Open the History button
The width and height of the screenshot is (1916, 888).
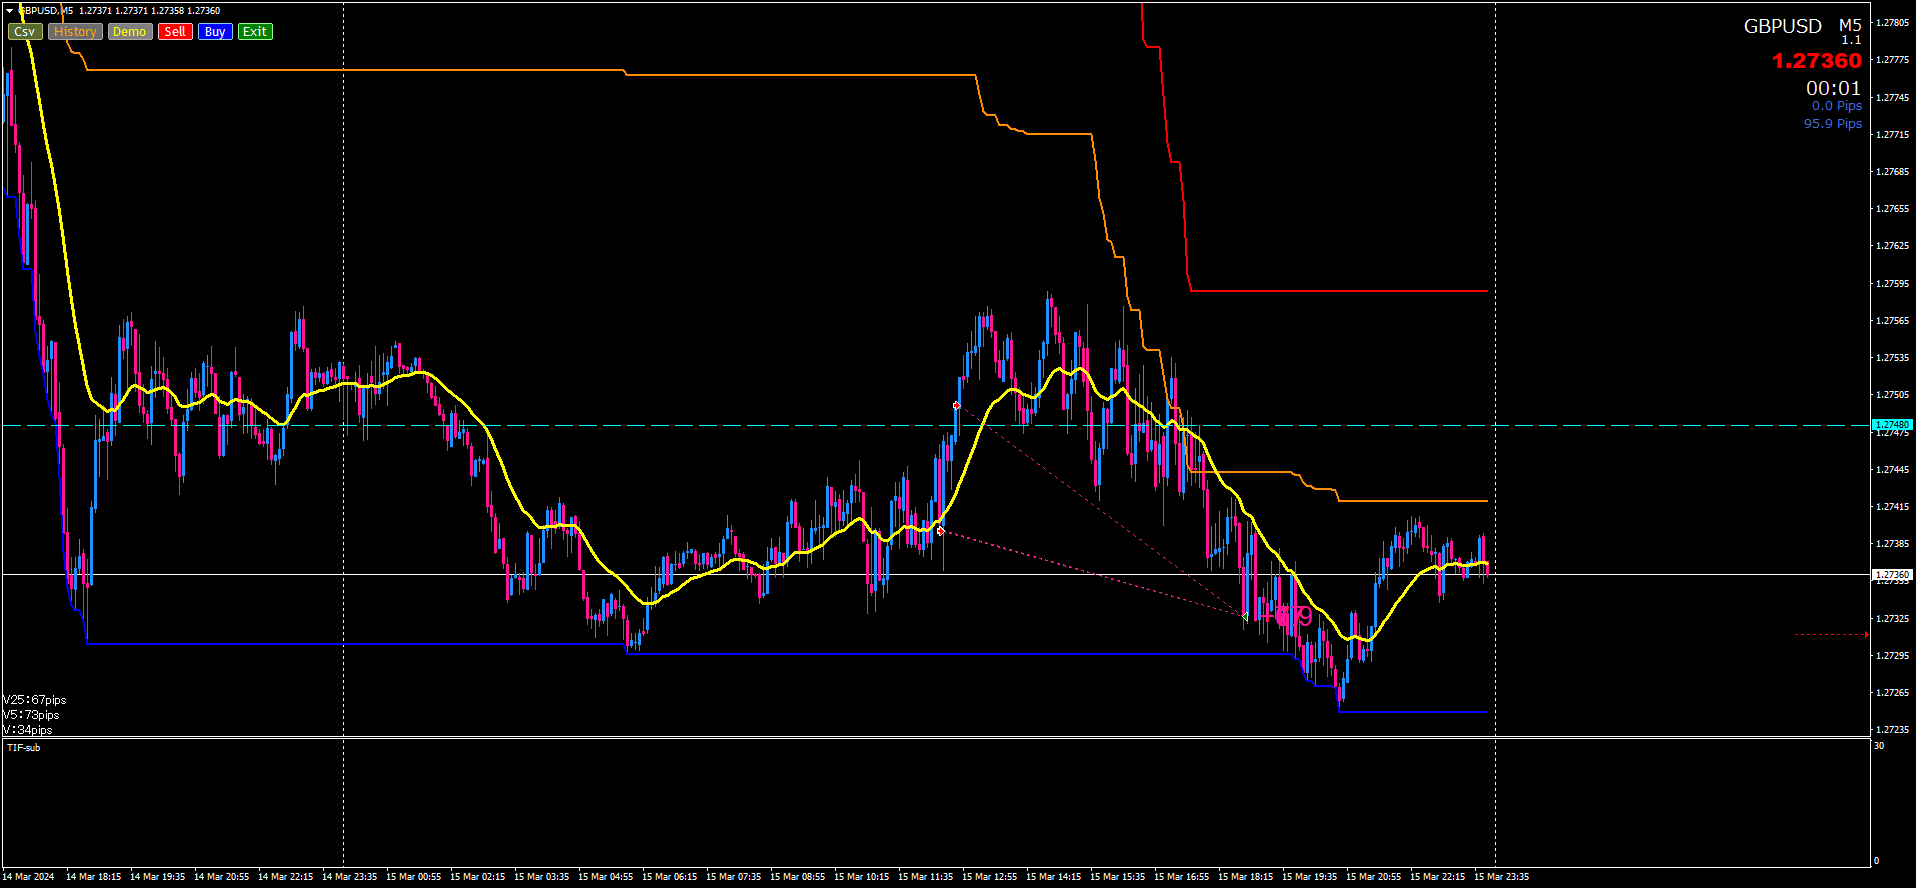click(x=75, y=32)
